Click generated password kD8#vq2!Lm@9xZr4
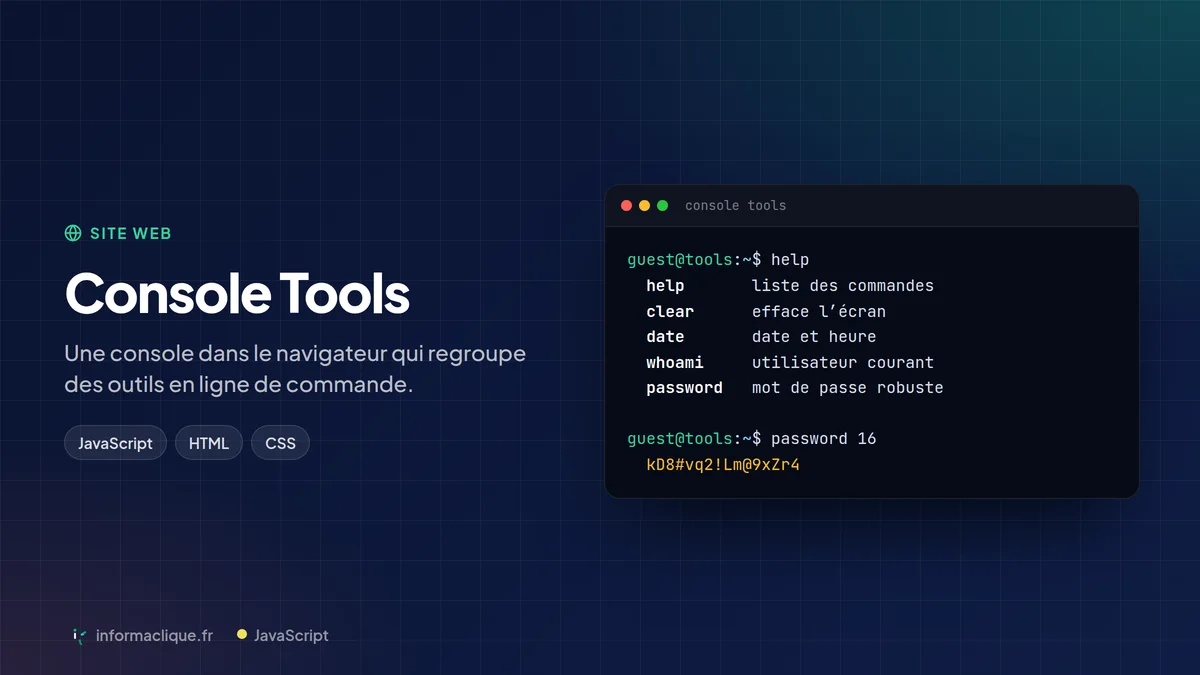This screenshot has height=675, width=1200. (x=723, y=465)
